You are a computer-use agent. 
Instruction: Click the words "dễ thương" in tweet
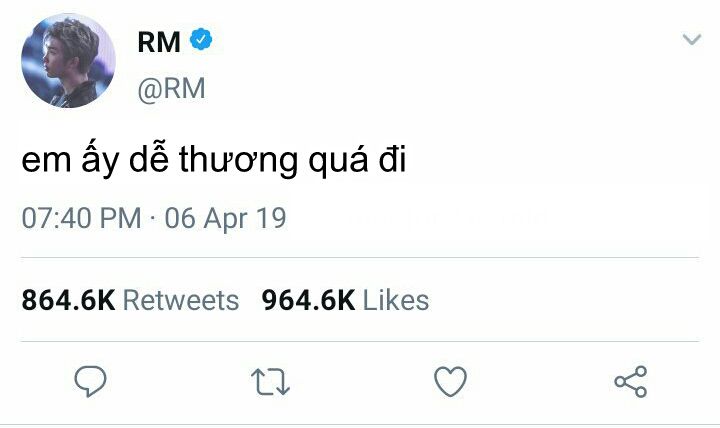pos(213,159)
